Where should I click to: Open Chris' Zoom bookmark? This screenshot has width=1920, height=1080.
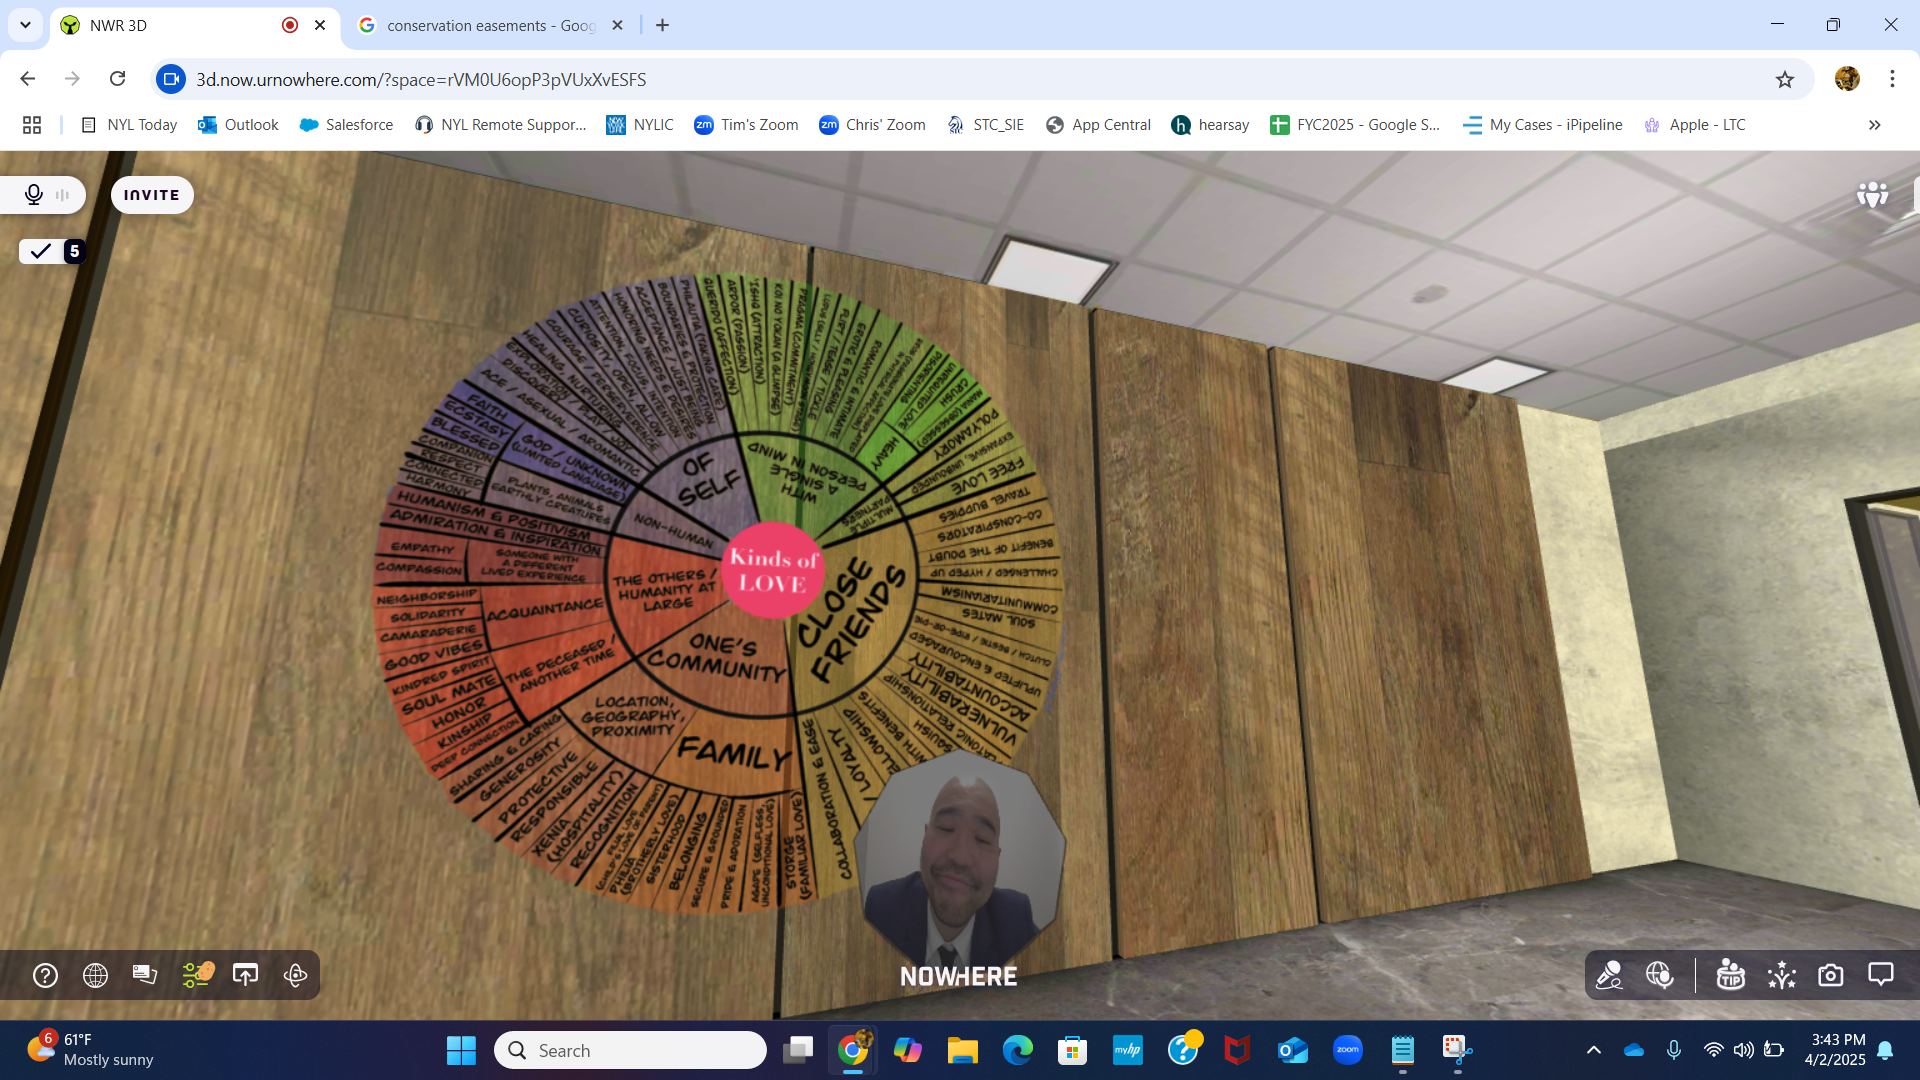point(872,125)
